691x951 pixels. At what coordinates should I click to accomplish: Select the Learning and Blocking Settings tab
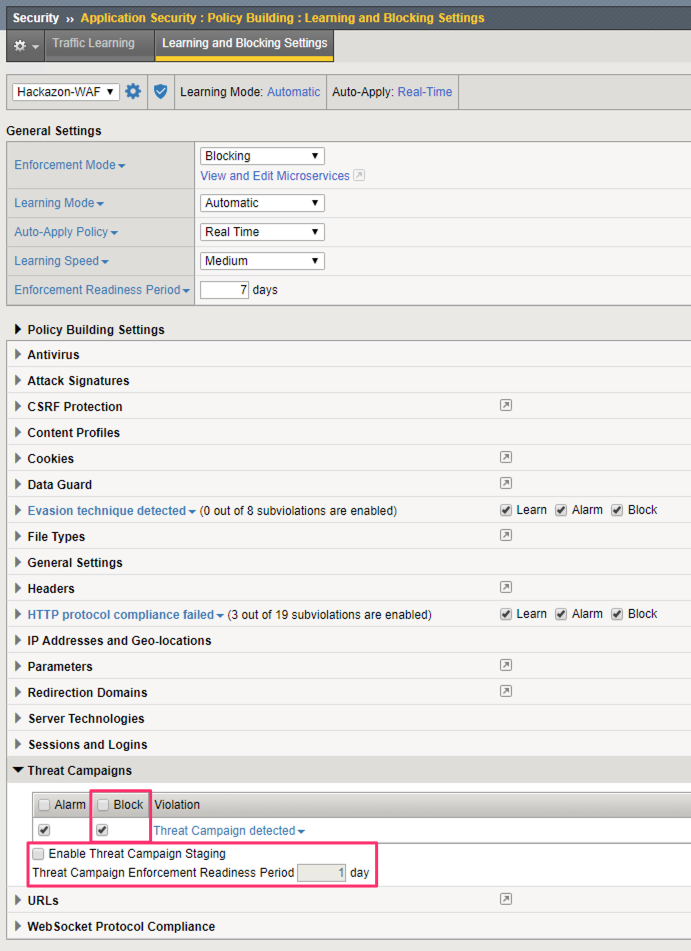coord(244,44)
